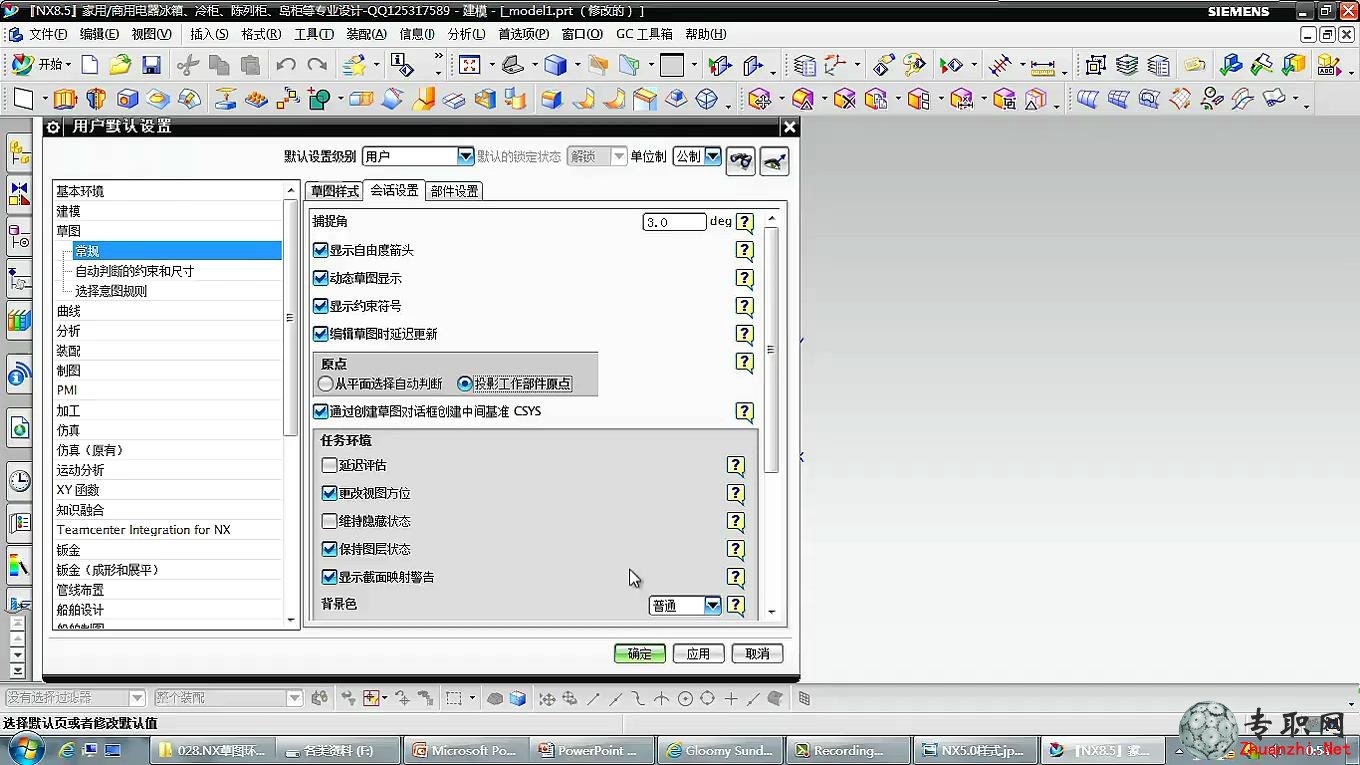The width and height of the screenshot is (1360, 765).
Task: Click the Through curve mesh surface icon
Action: click(x=1118, y=99)
